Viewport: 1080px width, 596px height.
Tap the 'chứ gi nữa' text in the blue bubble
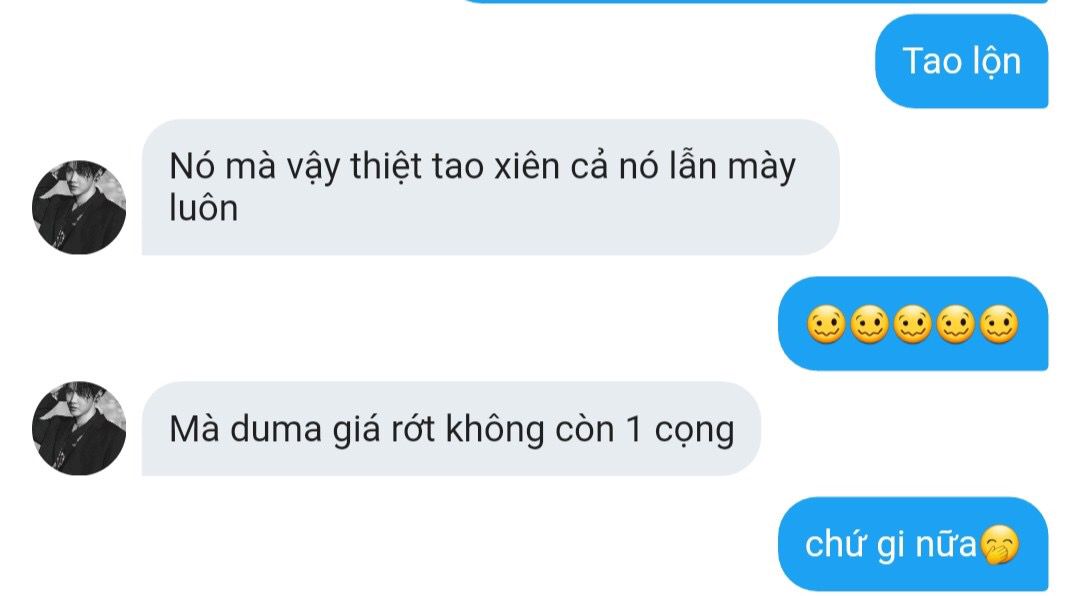click(x=891, y=544)
